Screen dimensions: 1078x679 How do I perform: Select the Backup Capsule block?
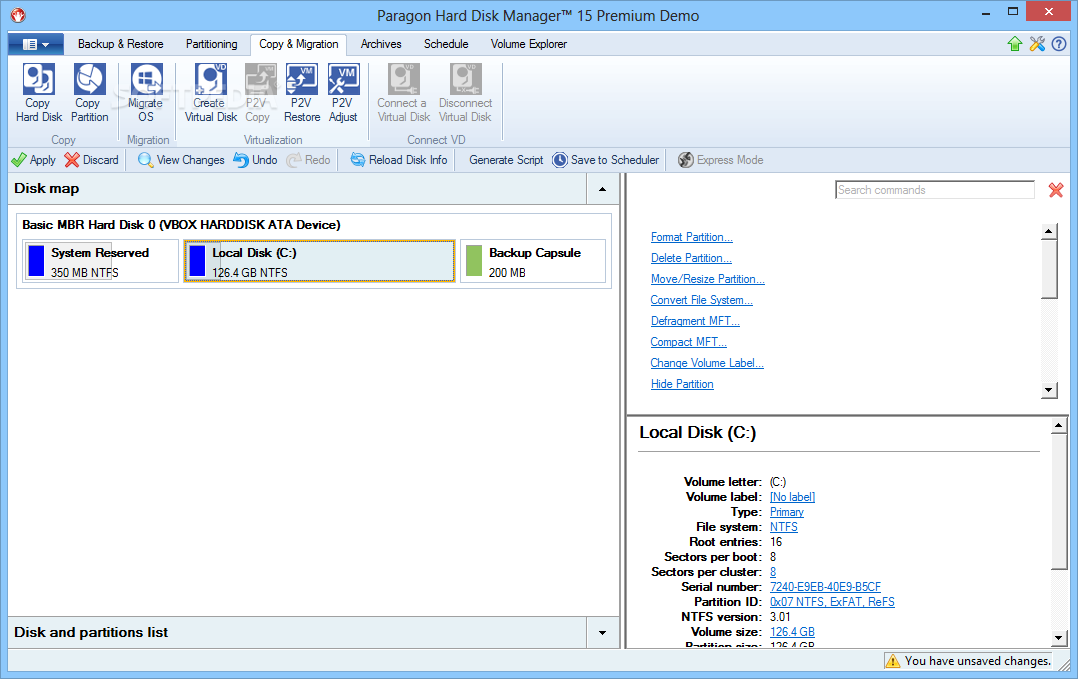(x=534, y=261)
